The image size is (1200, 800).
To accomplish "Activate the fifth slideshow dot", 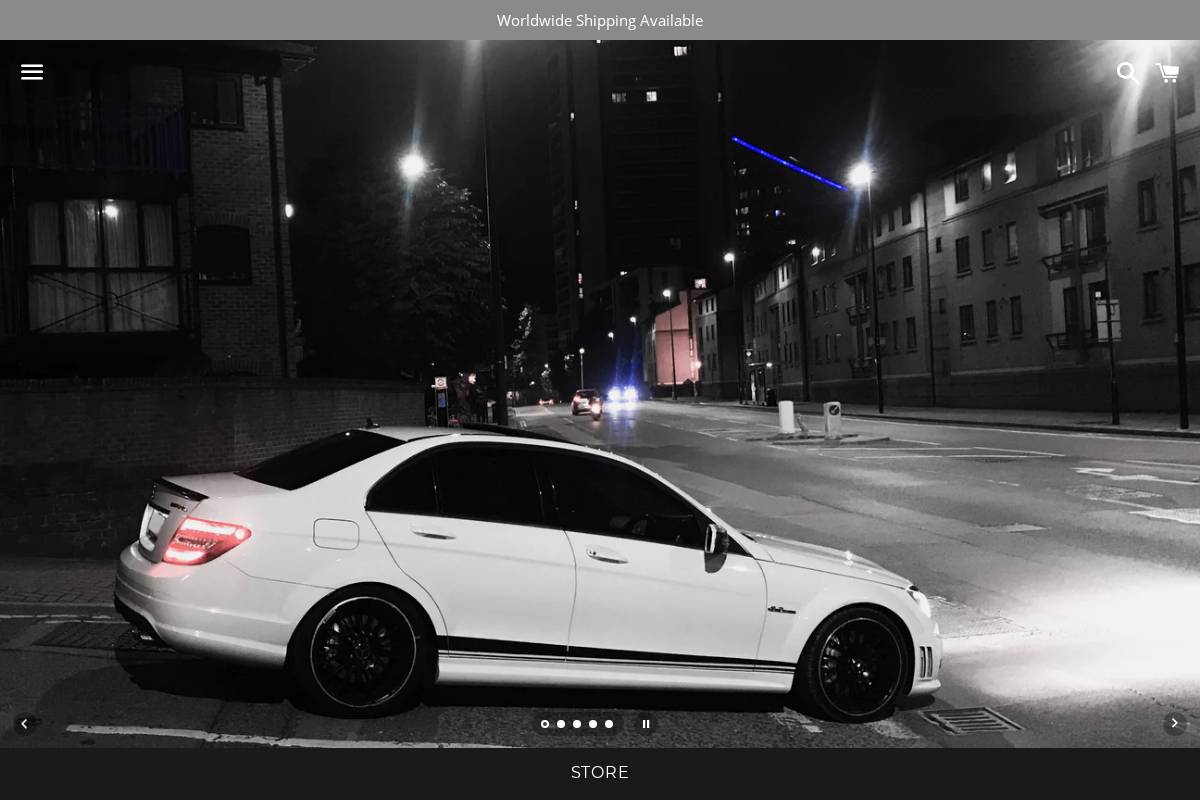I will (609, 723).
